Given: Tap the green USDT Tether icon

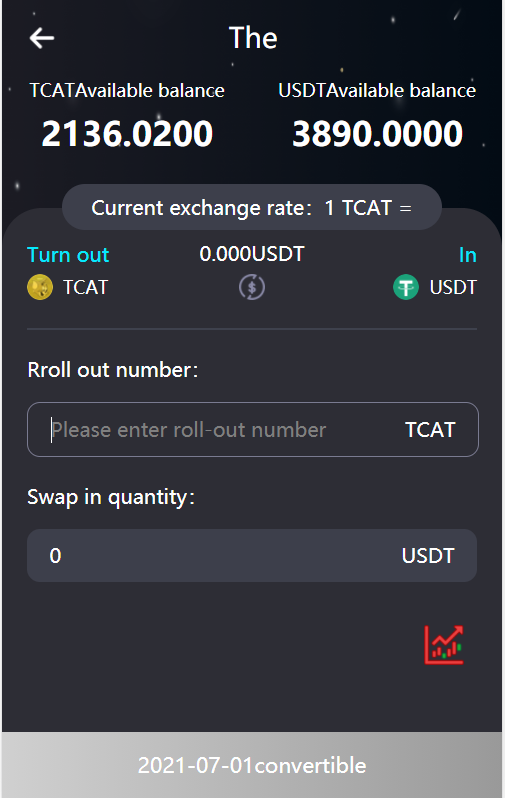Looking at the screenshot, I should (406, 287).
